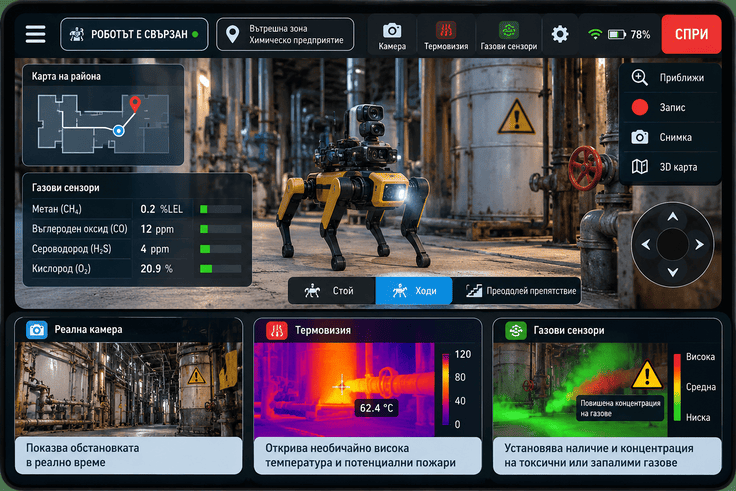Click the 62.4 °C temperature readout
The image size is (736, 491).
(376, 408)
